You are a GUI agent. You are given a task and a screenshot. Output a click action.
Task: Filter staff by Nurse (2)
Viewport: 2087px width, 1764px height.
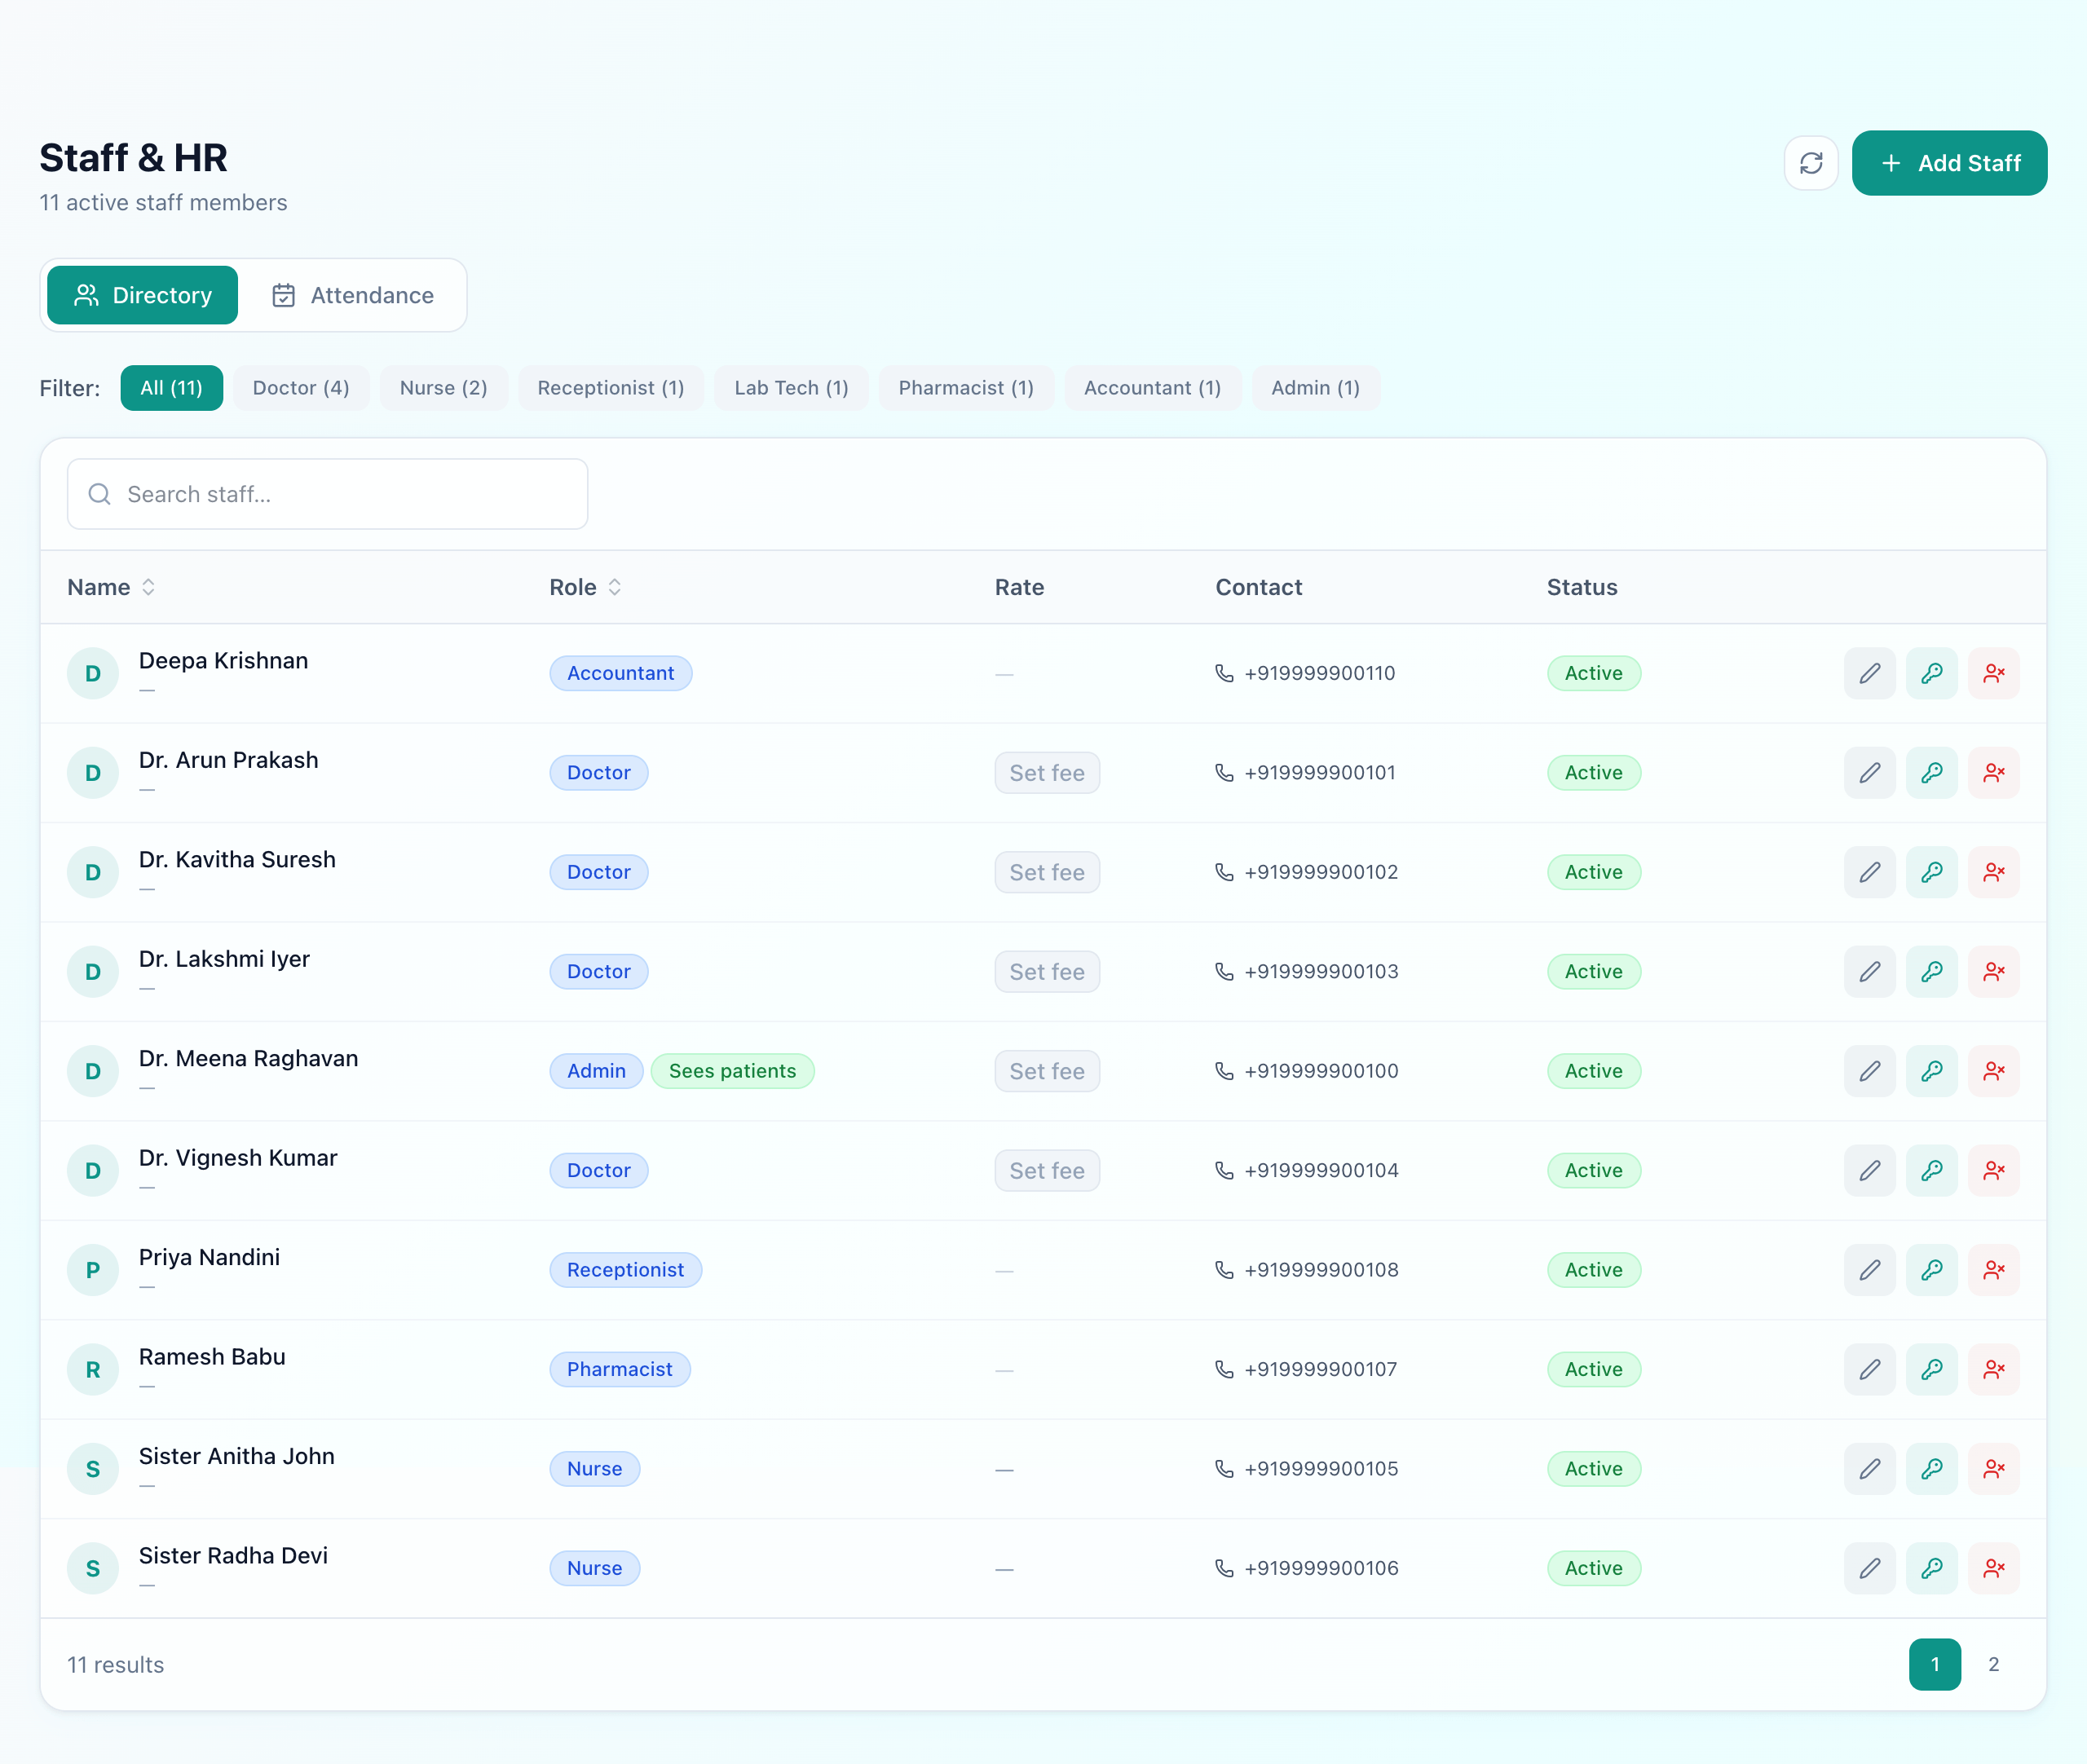[x=443, y=388]
